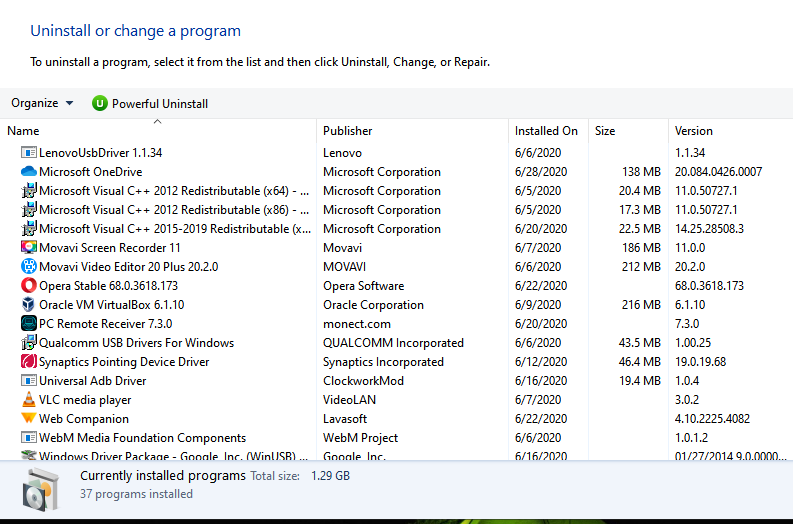This screenshot has width=793, height=524.
Task: Click the Movavi Video Editor icon
Action: 29,267
